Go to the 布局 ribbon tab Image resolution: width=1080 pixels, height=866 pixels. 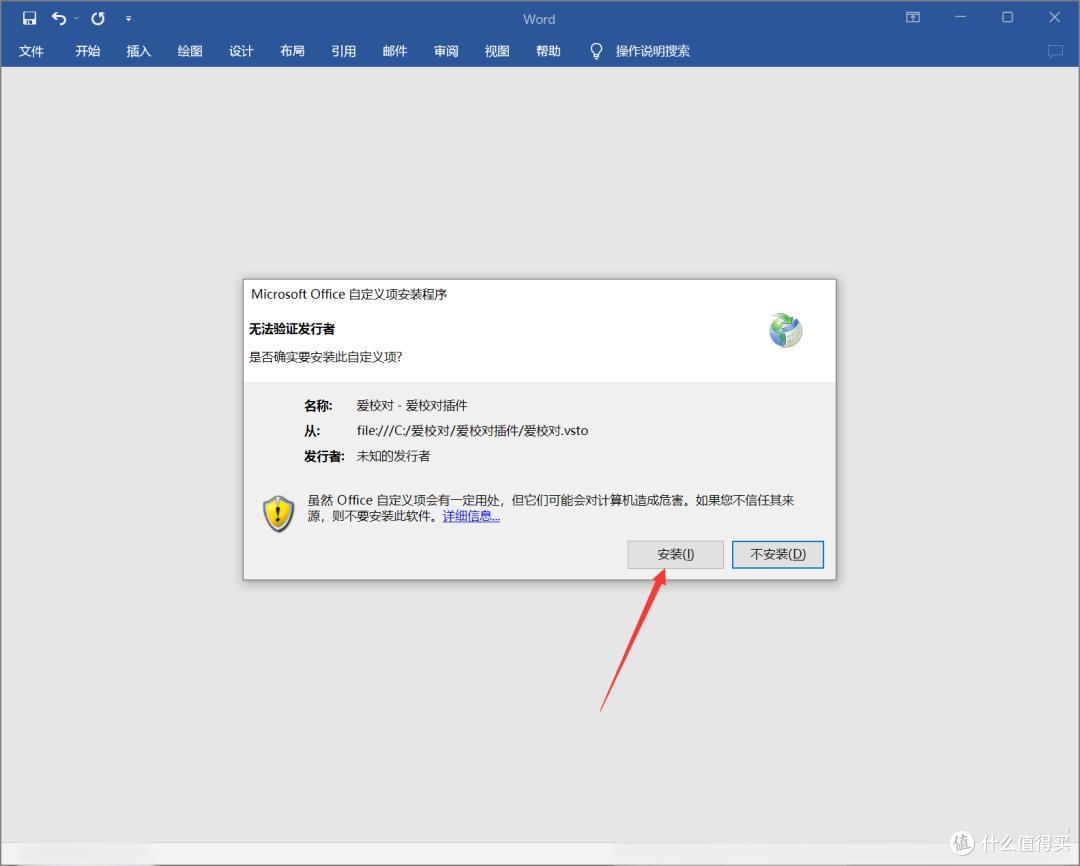292,51
